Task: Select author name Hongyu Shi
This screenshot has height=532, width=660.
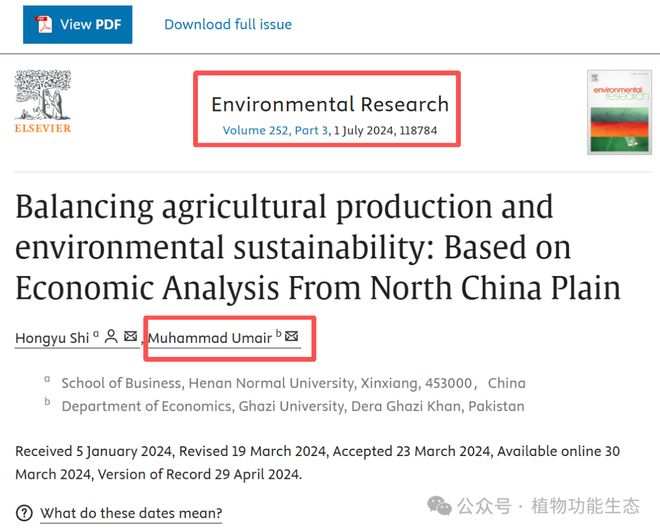Action: click(x=51, y=338)
